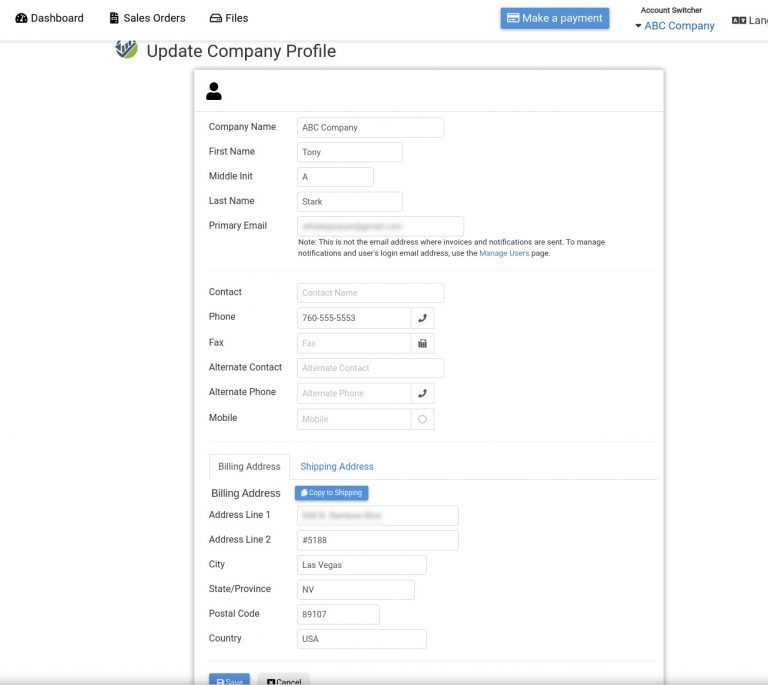The width and height of the screenshot is (768, 685).
Task: Click the phone icon beside Alternate Phone
Action: pyautogui.click(x=422, y=393)
